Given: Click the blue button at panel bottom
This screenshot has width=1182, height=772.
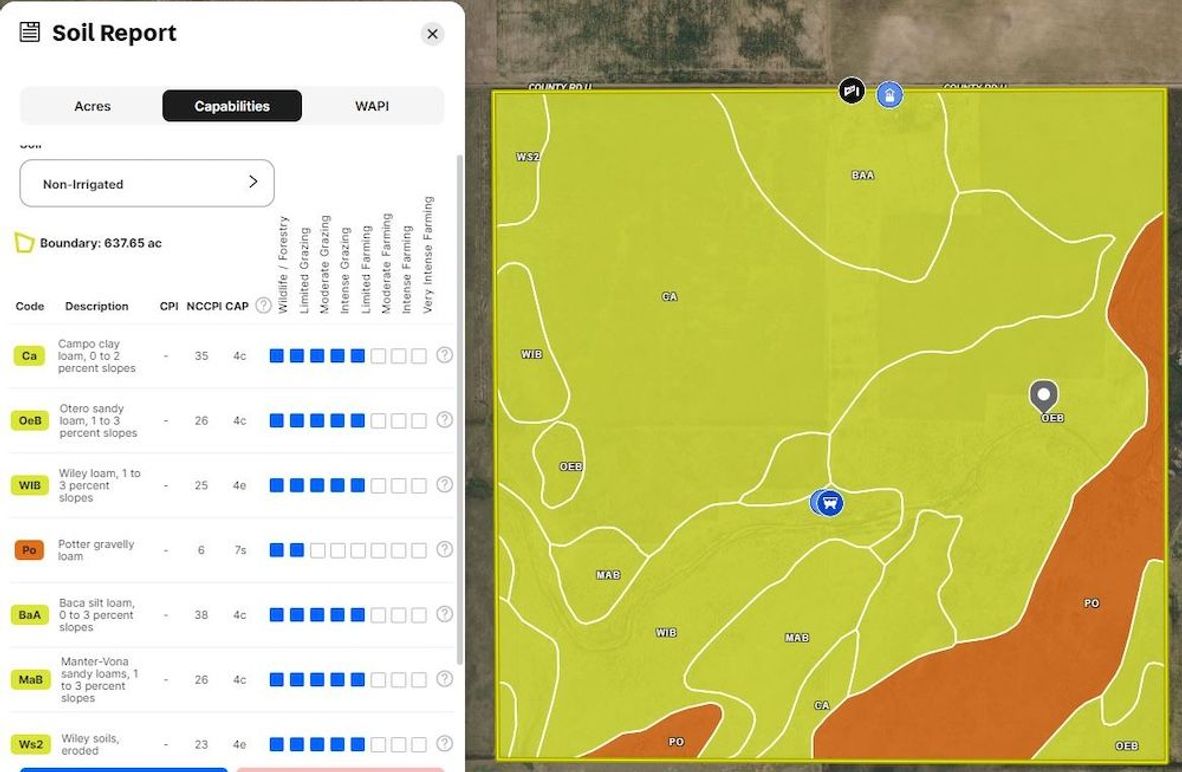Looking at the screenshot, I should [122, 768].
